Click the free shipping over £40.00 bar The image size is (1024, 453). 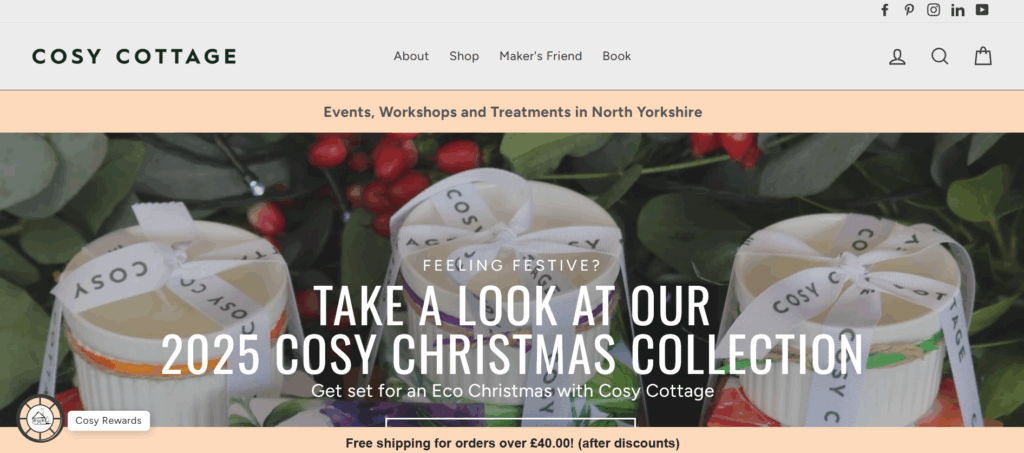pyautogui.click(x=513, y=443)
